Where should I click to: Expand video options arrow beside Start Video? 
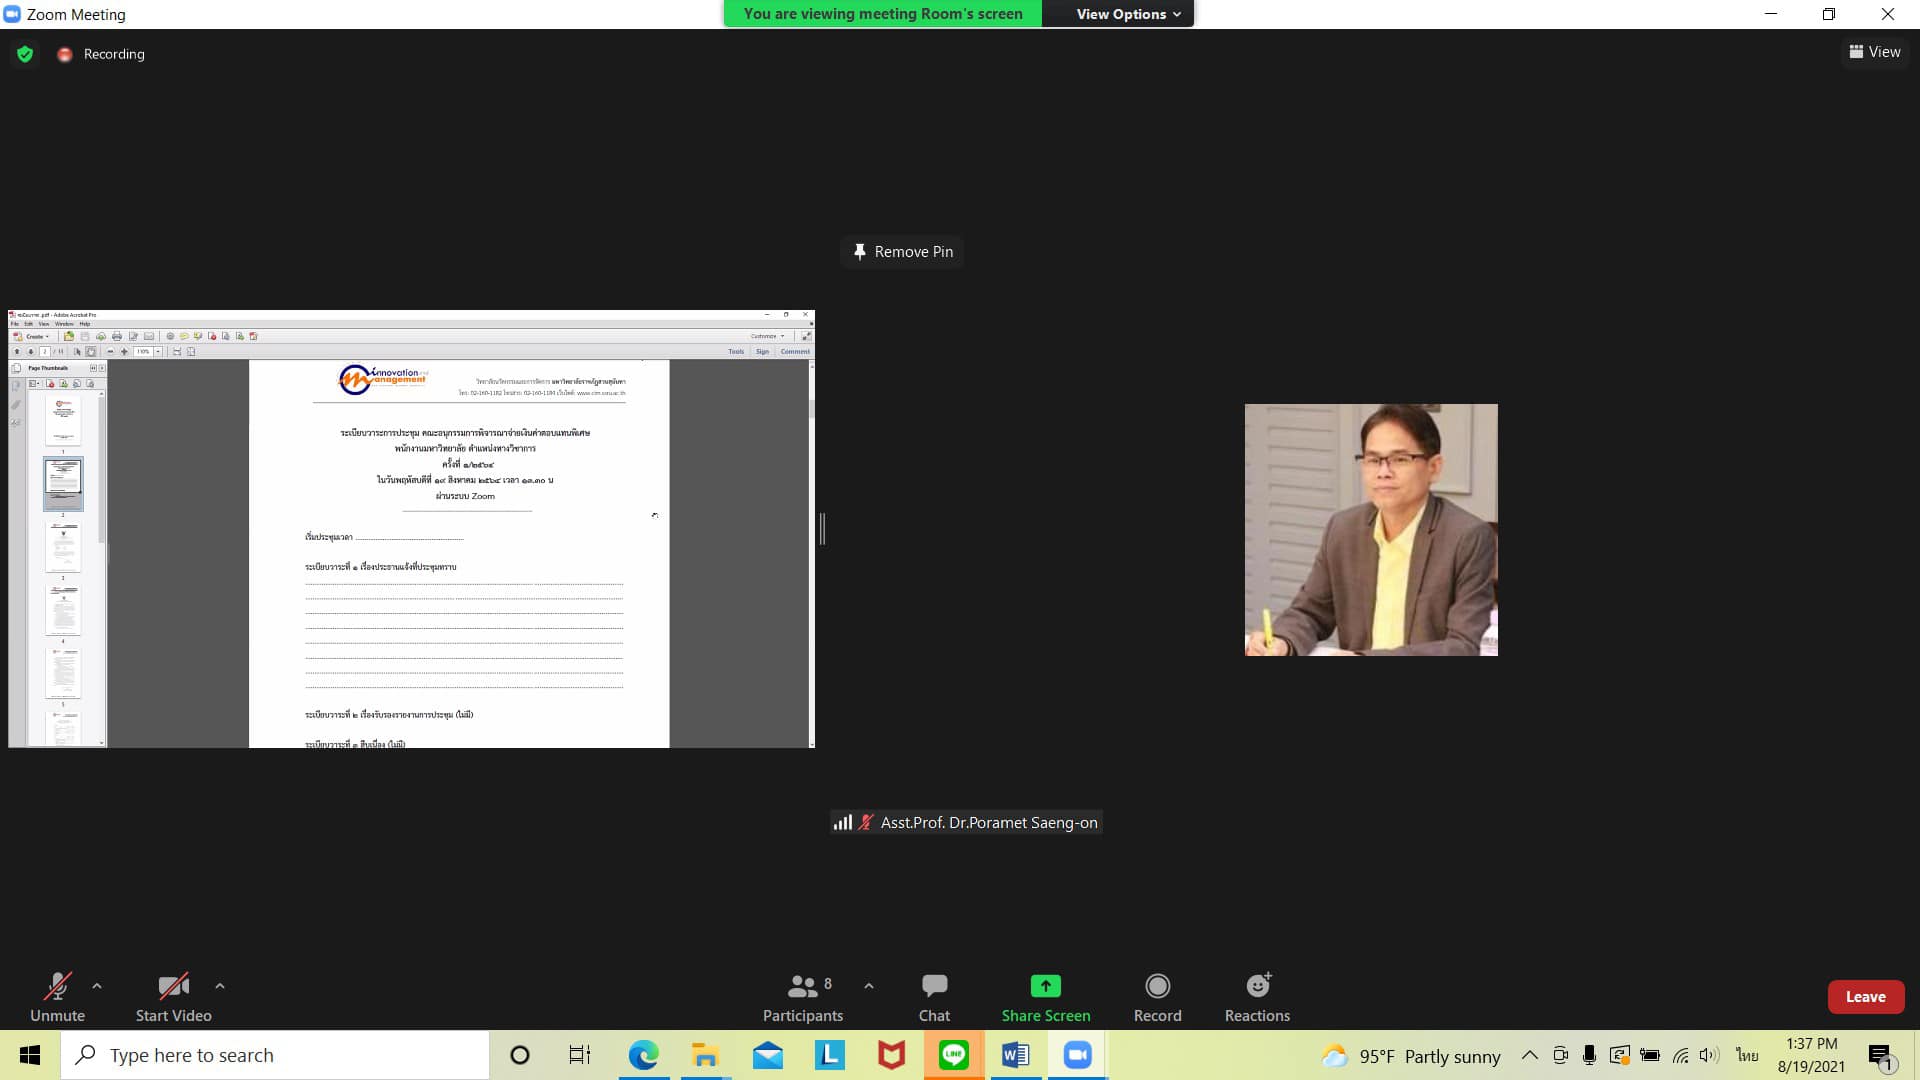(220, 986)
